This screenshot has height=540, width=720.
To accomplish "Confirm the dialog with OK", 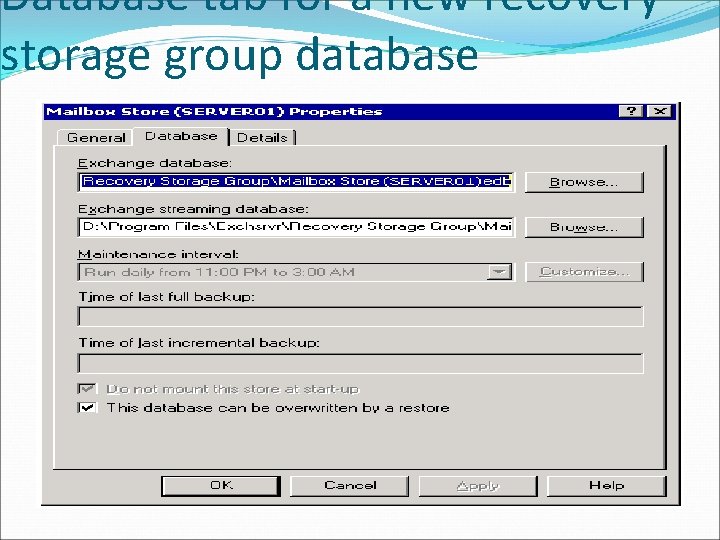I will (221, 486).
